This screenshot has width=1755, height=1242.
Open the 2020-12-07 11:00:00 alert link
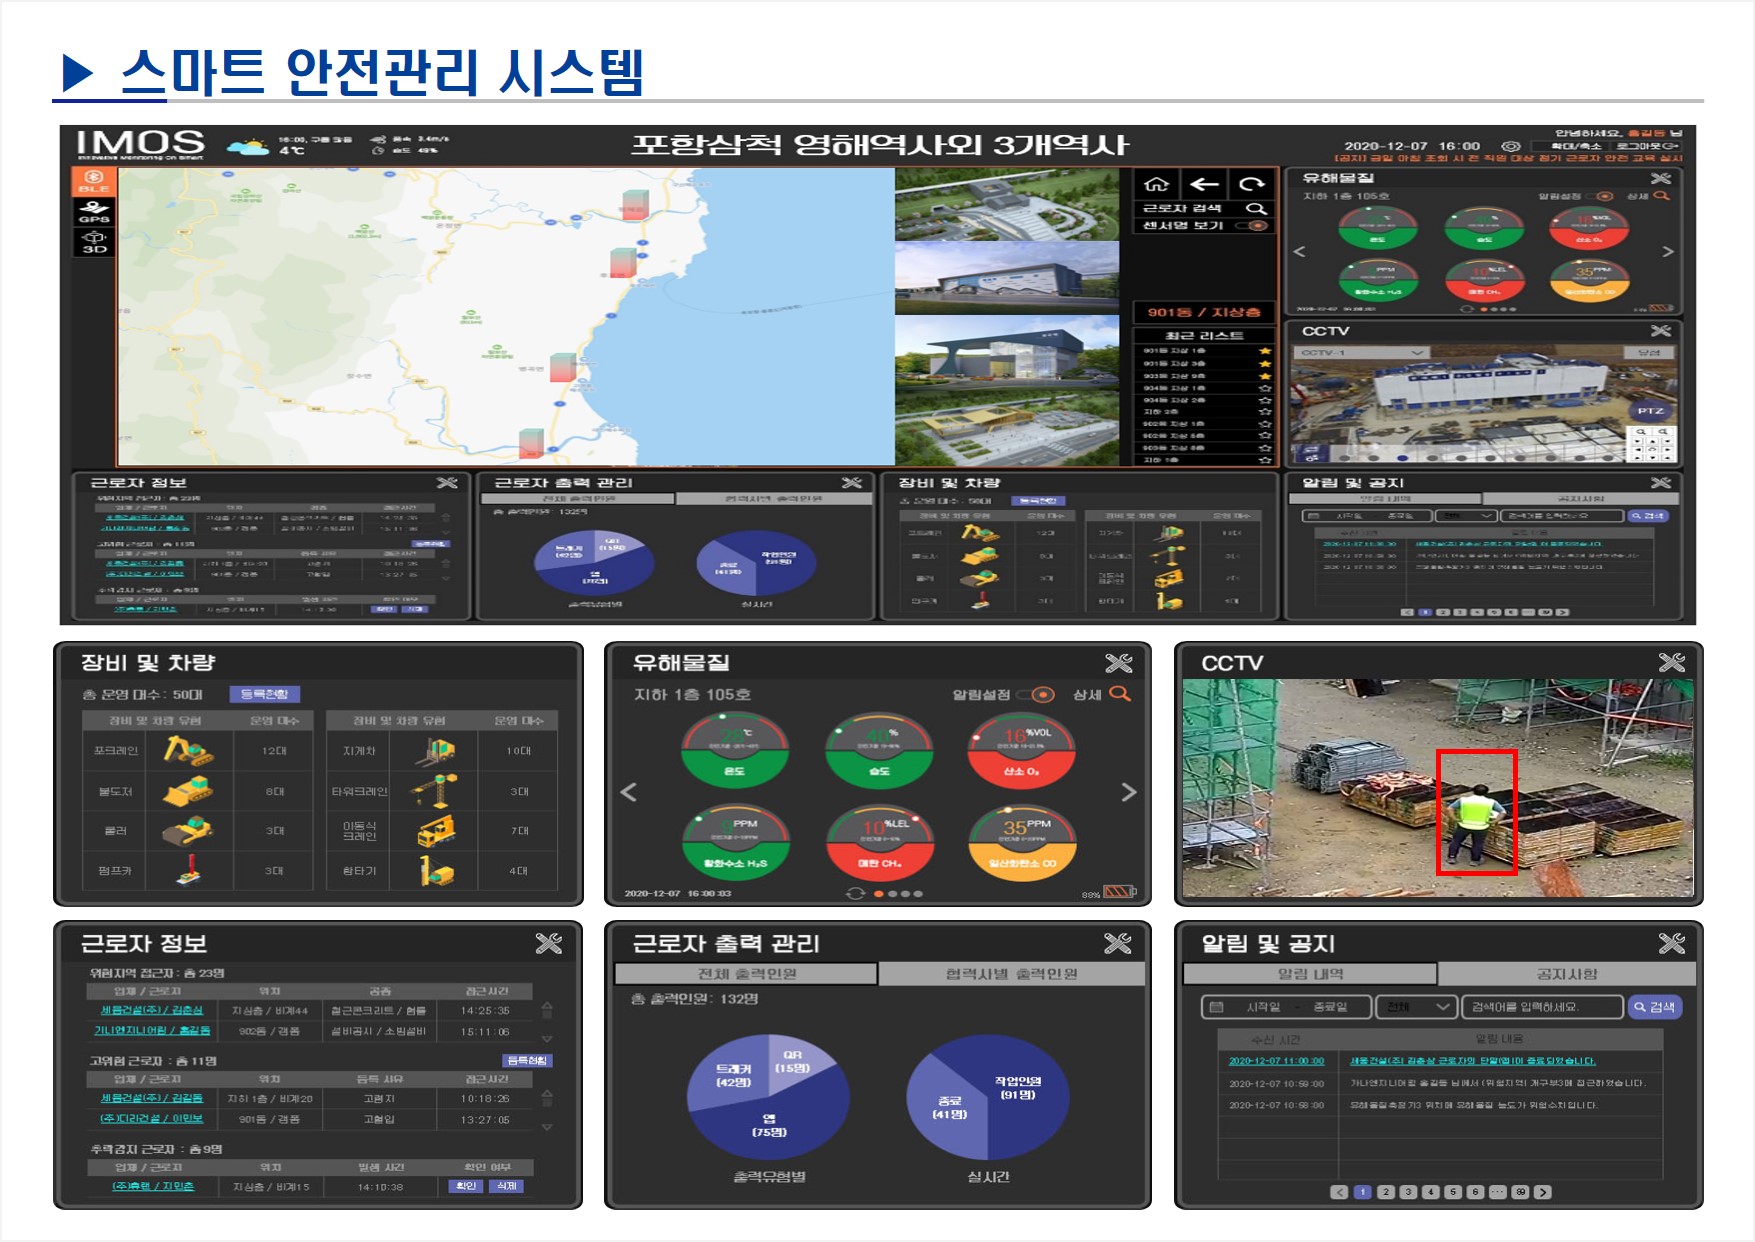[1276, 1061]
